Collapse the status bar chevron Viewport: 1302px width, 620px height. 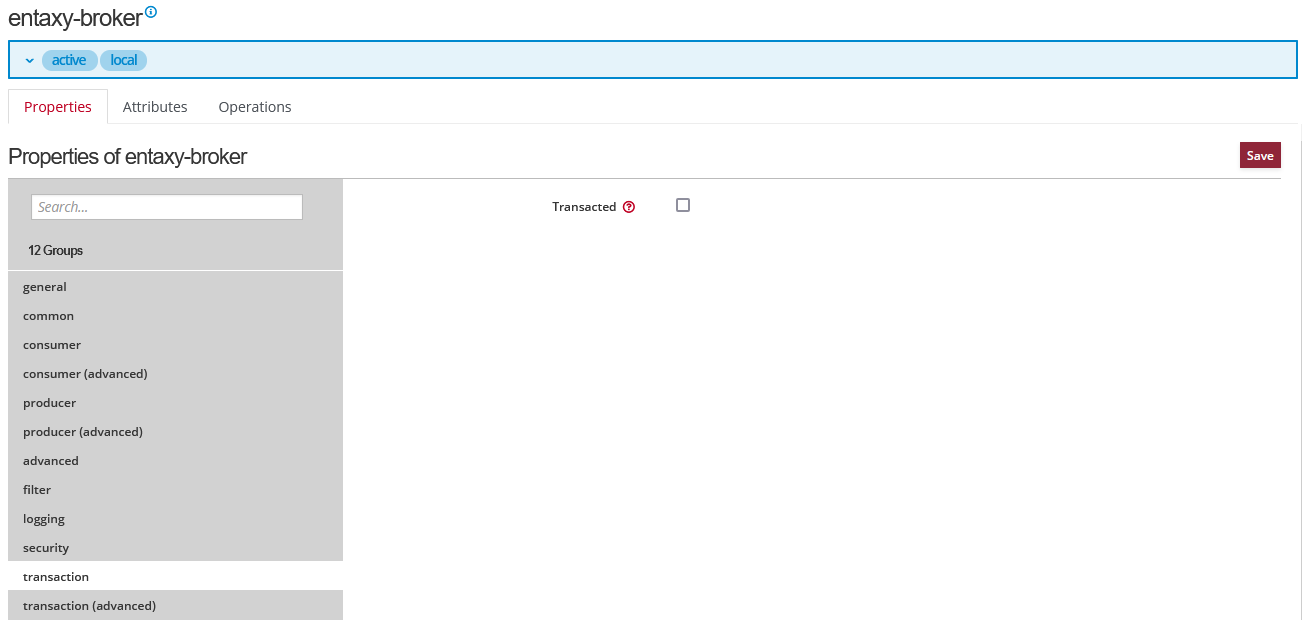(x=29, y=61)
